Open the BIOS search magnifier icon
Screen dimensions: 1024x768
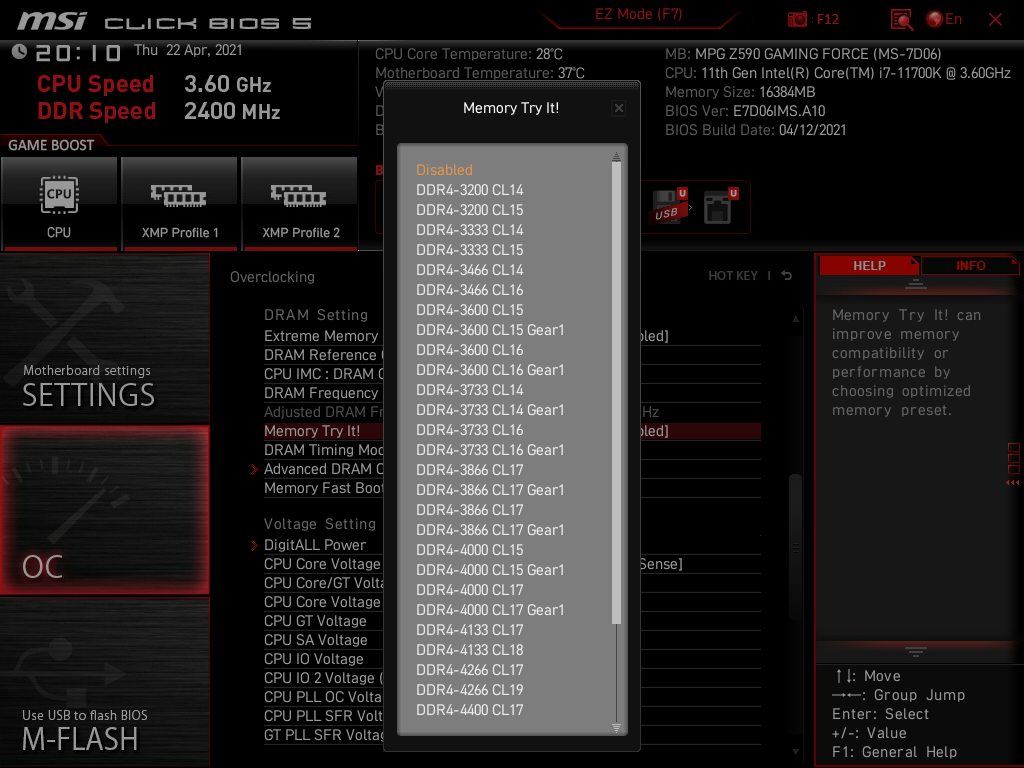coord(901,20)
